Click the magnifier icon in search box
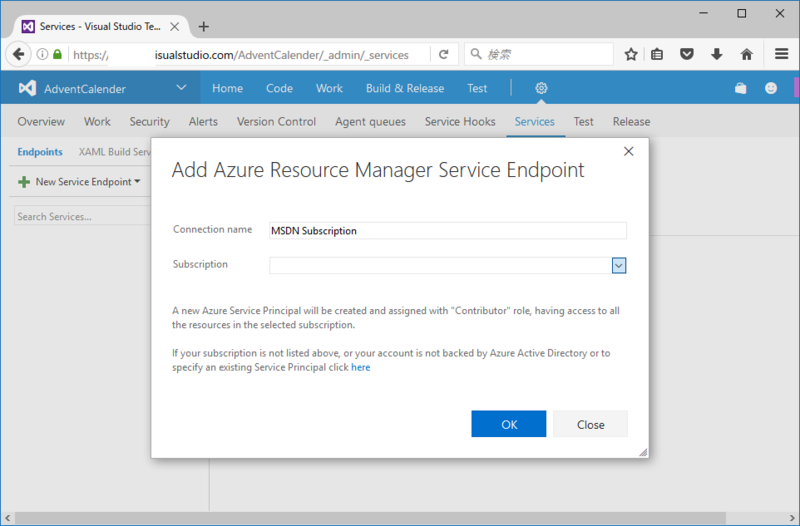 click(476, 54)
